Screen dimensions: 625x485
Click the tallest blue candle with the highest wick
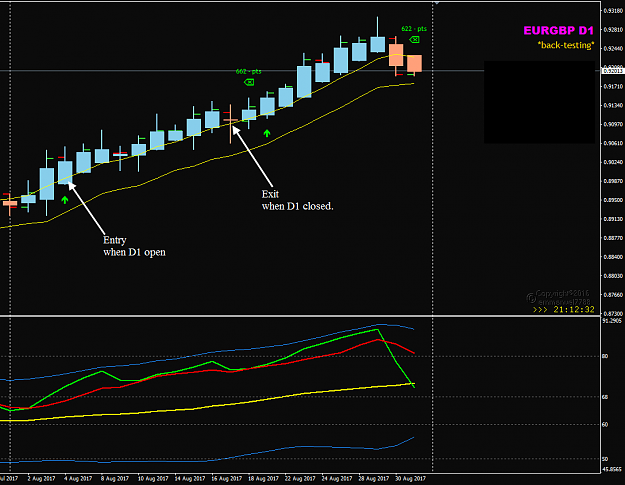tap(377, 44)
